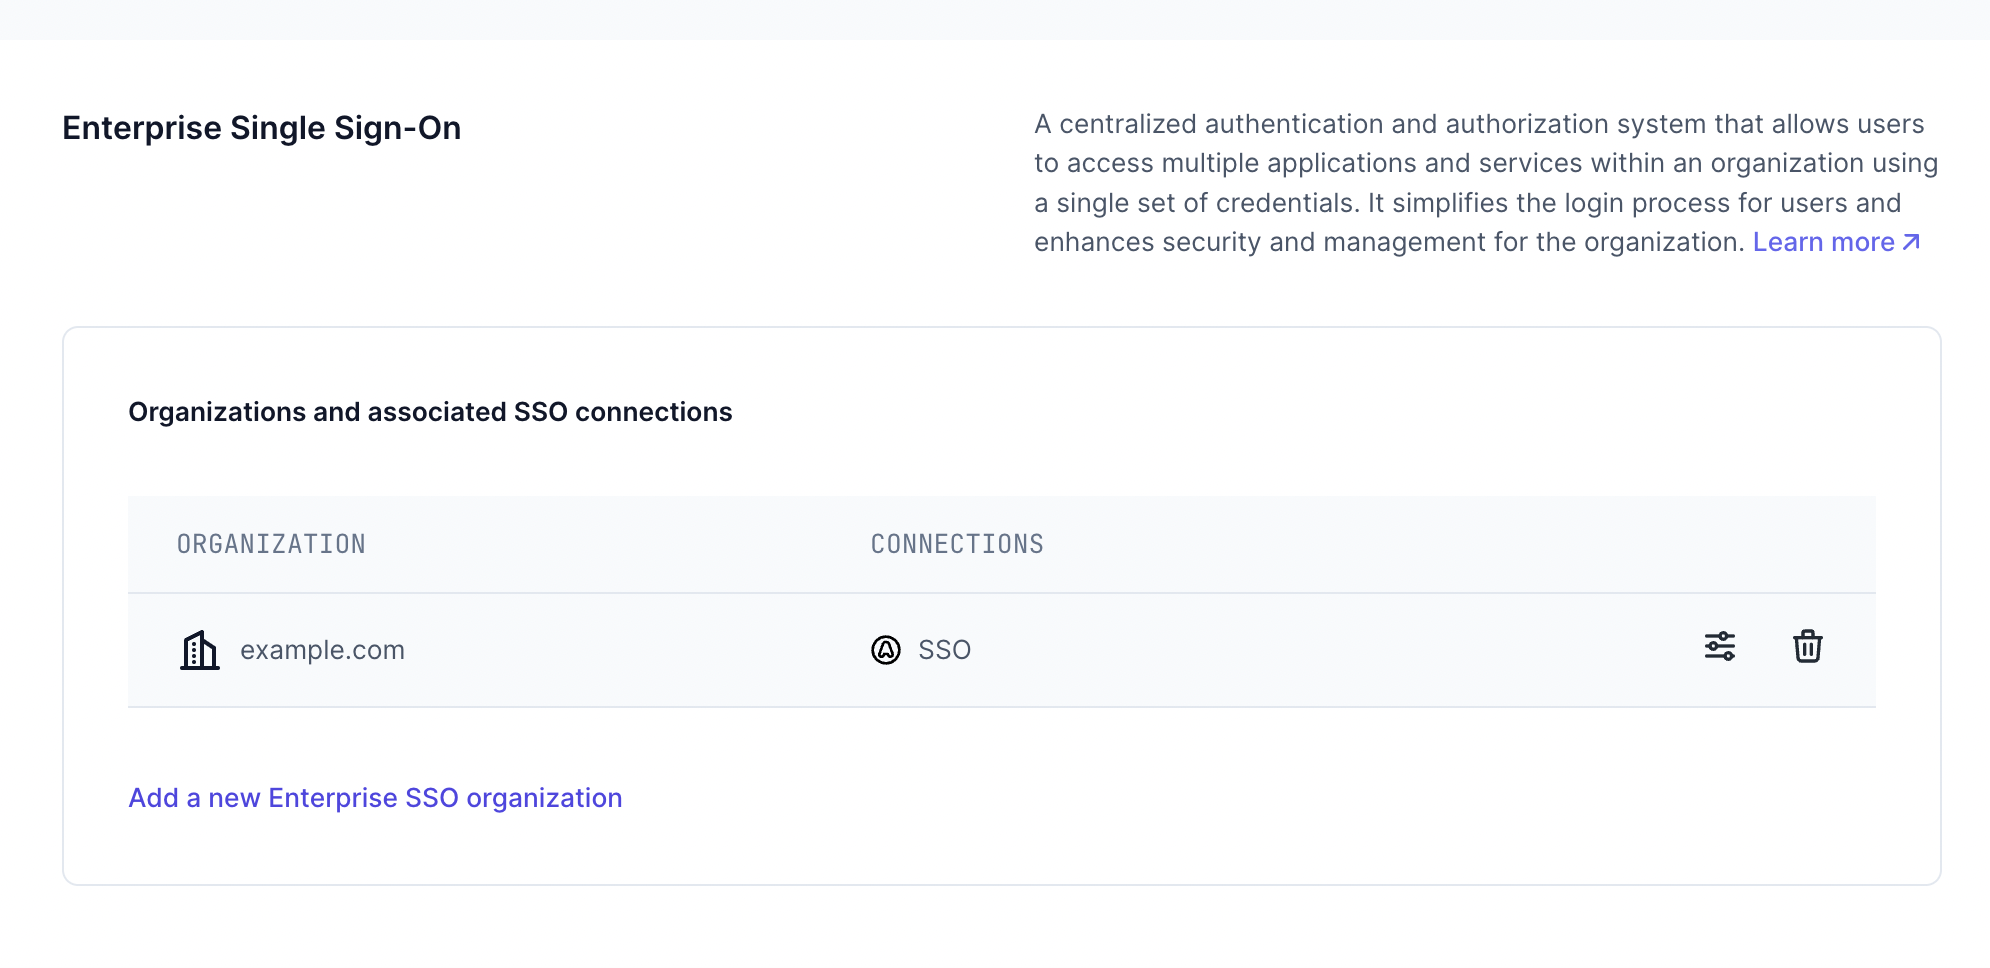Click the CONNECTIONS column header
The height and width of the screenshot is (968, 1990).
[x=957, y=544]
